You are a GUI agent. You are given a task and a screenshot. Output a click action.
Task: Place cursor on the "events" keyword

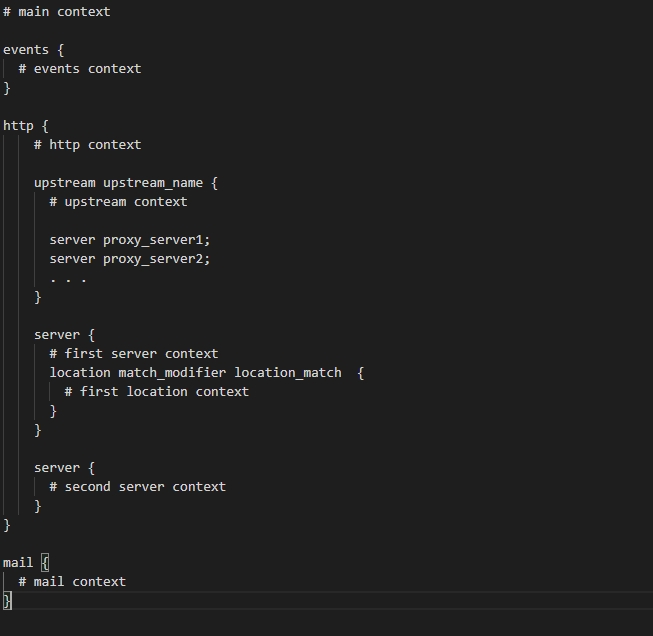coord(26,50)
